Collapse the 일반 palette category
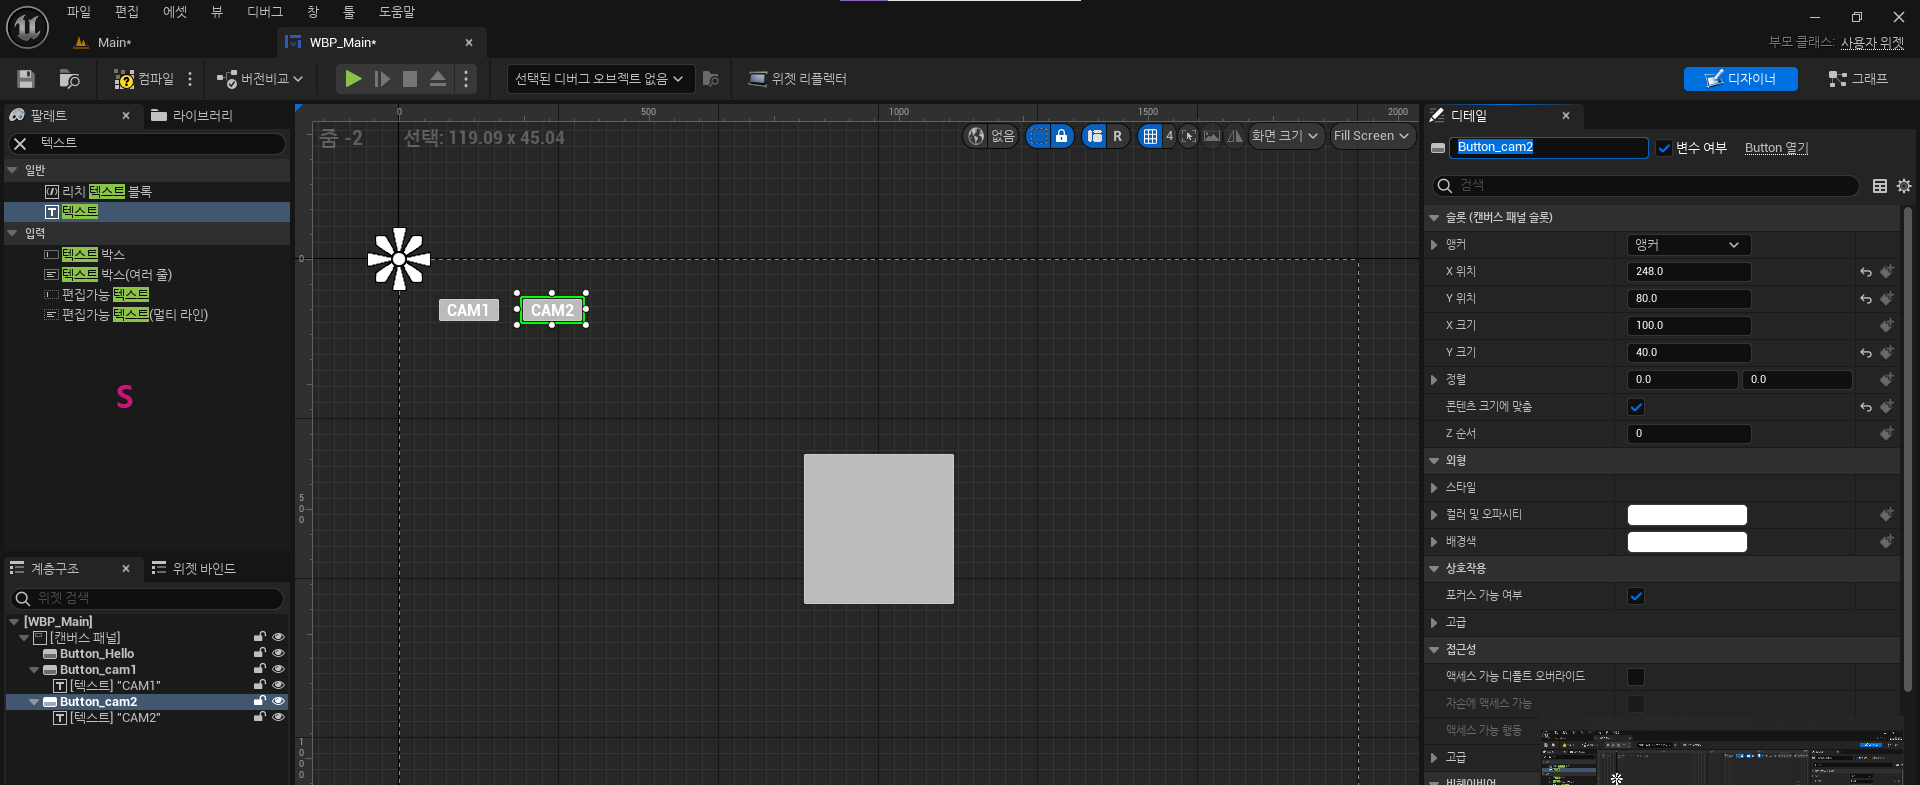 pos(12,171)
